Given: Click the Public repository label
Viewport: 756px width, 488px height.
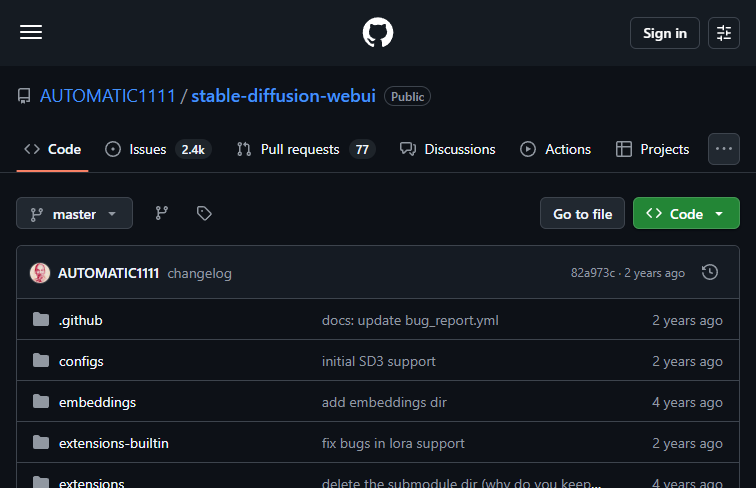Looking at the screenshot, I should pyautogui.click(x=407, y=96).
